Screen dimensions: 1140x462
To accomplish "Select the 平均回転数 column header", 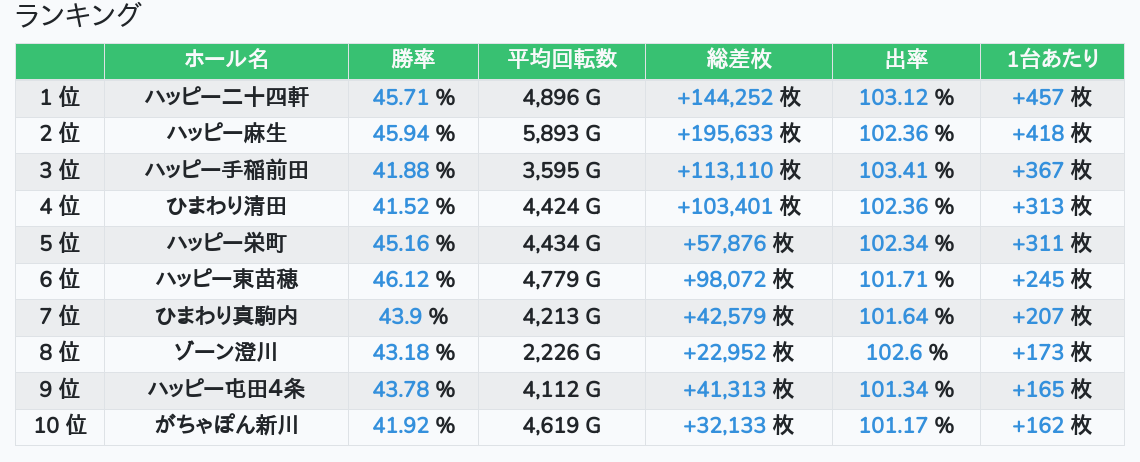I will [x=562, y=60].
